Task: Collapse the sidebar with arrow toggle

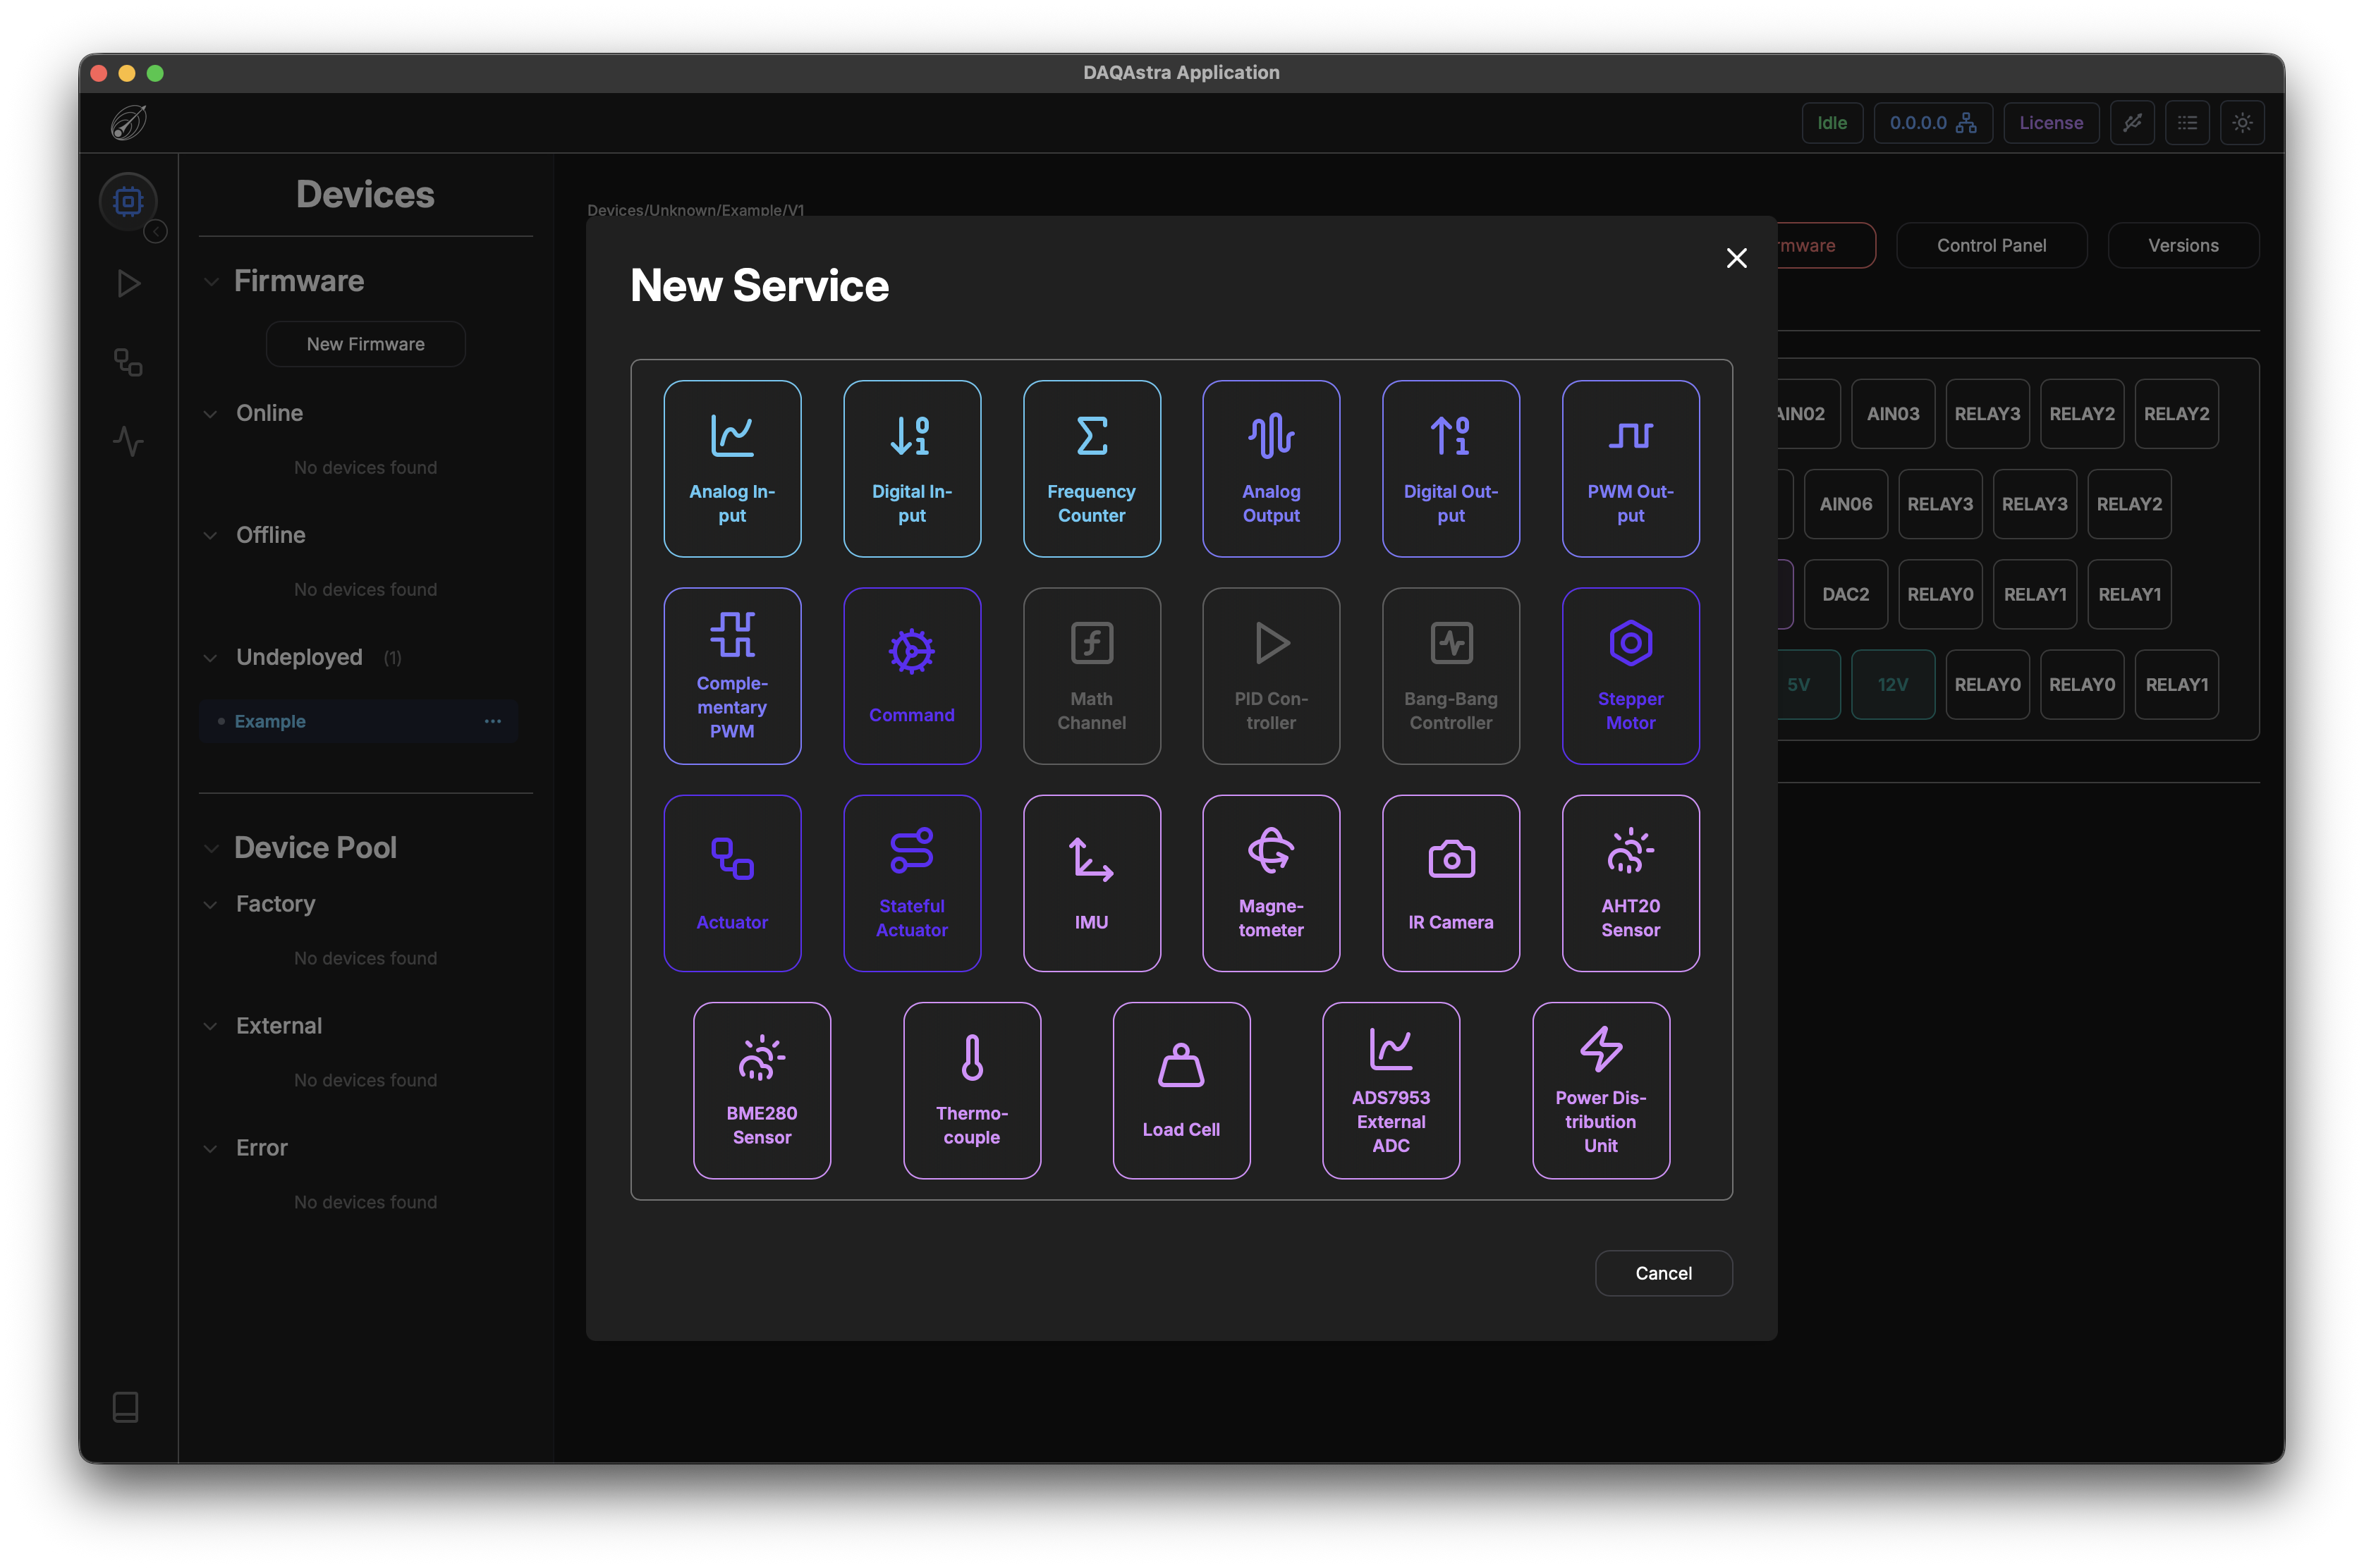Action: tap(156, 232)
